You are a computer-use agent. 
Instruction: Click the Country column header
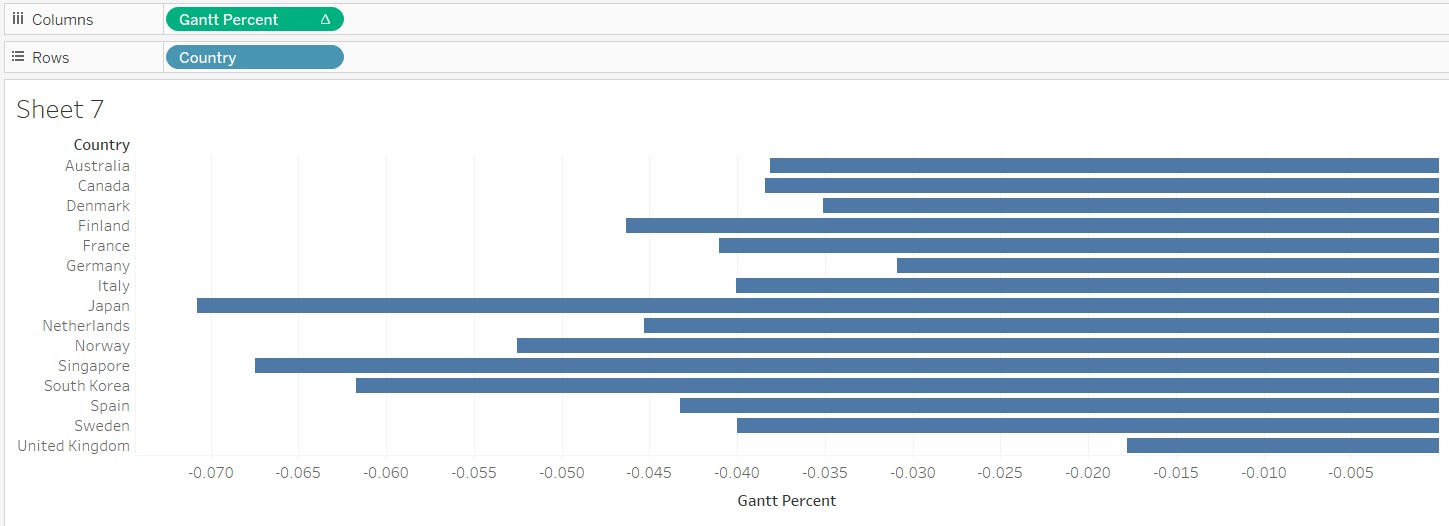tap(101, 145)
